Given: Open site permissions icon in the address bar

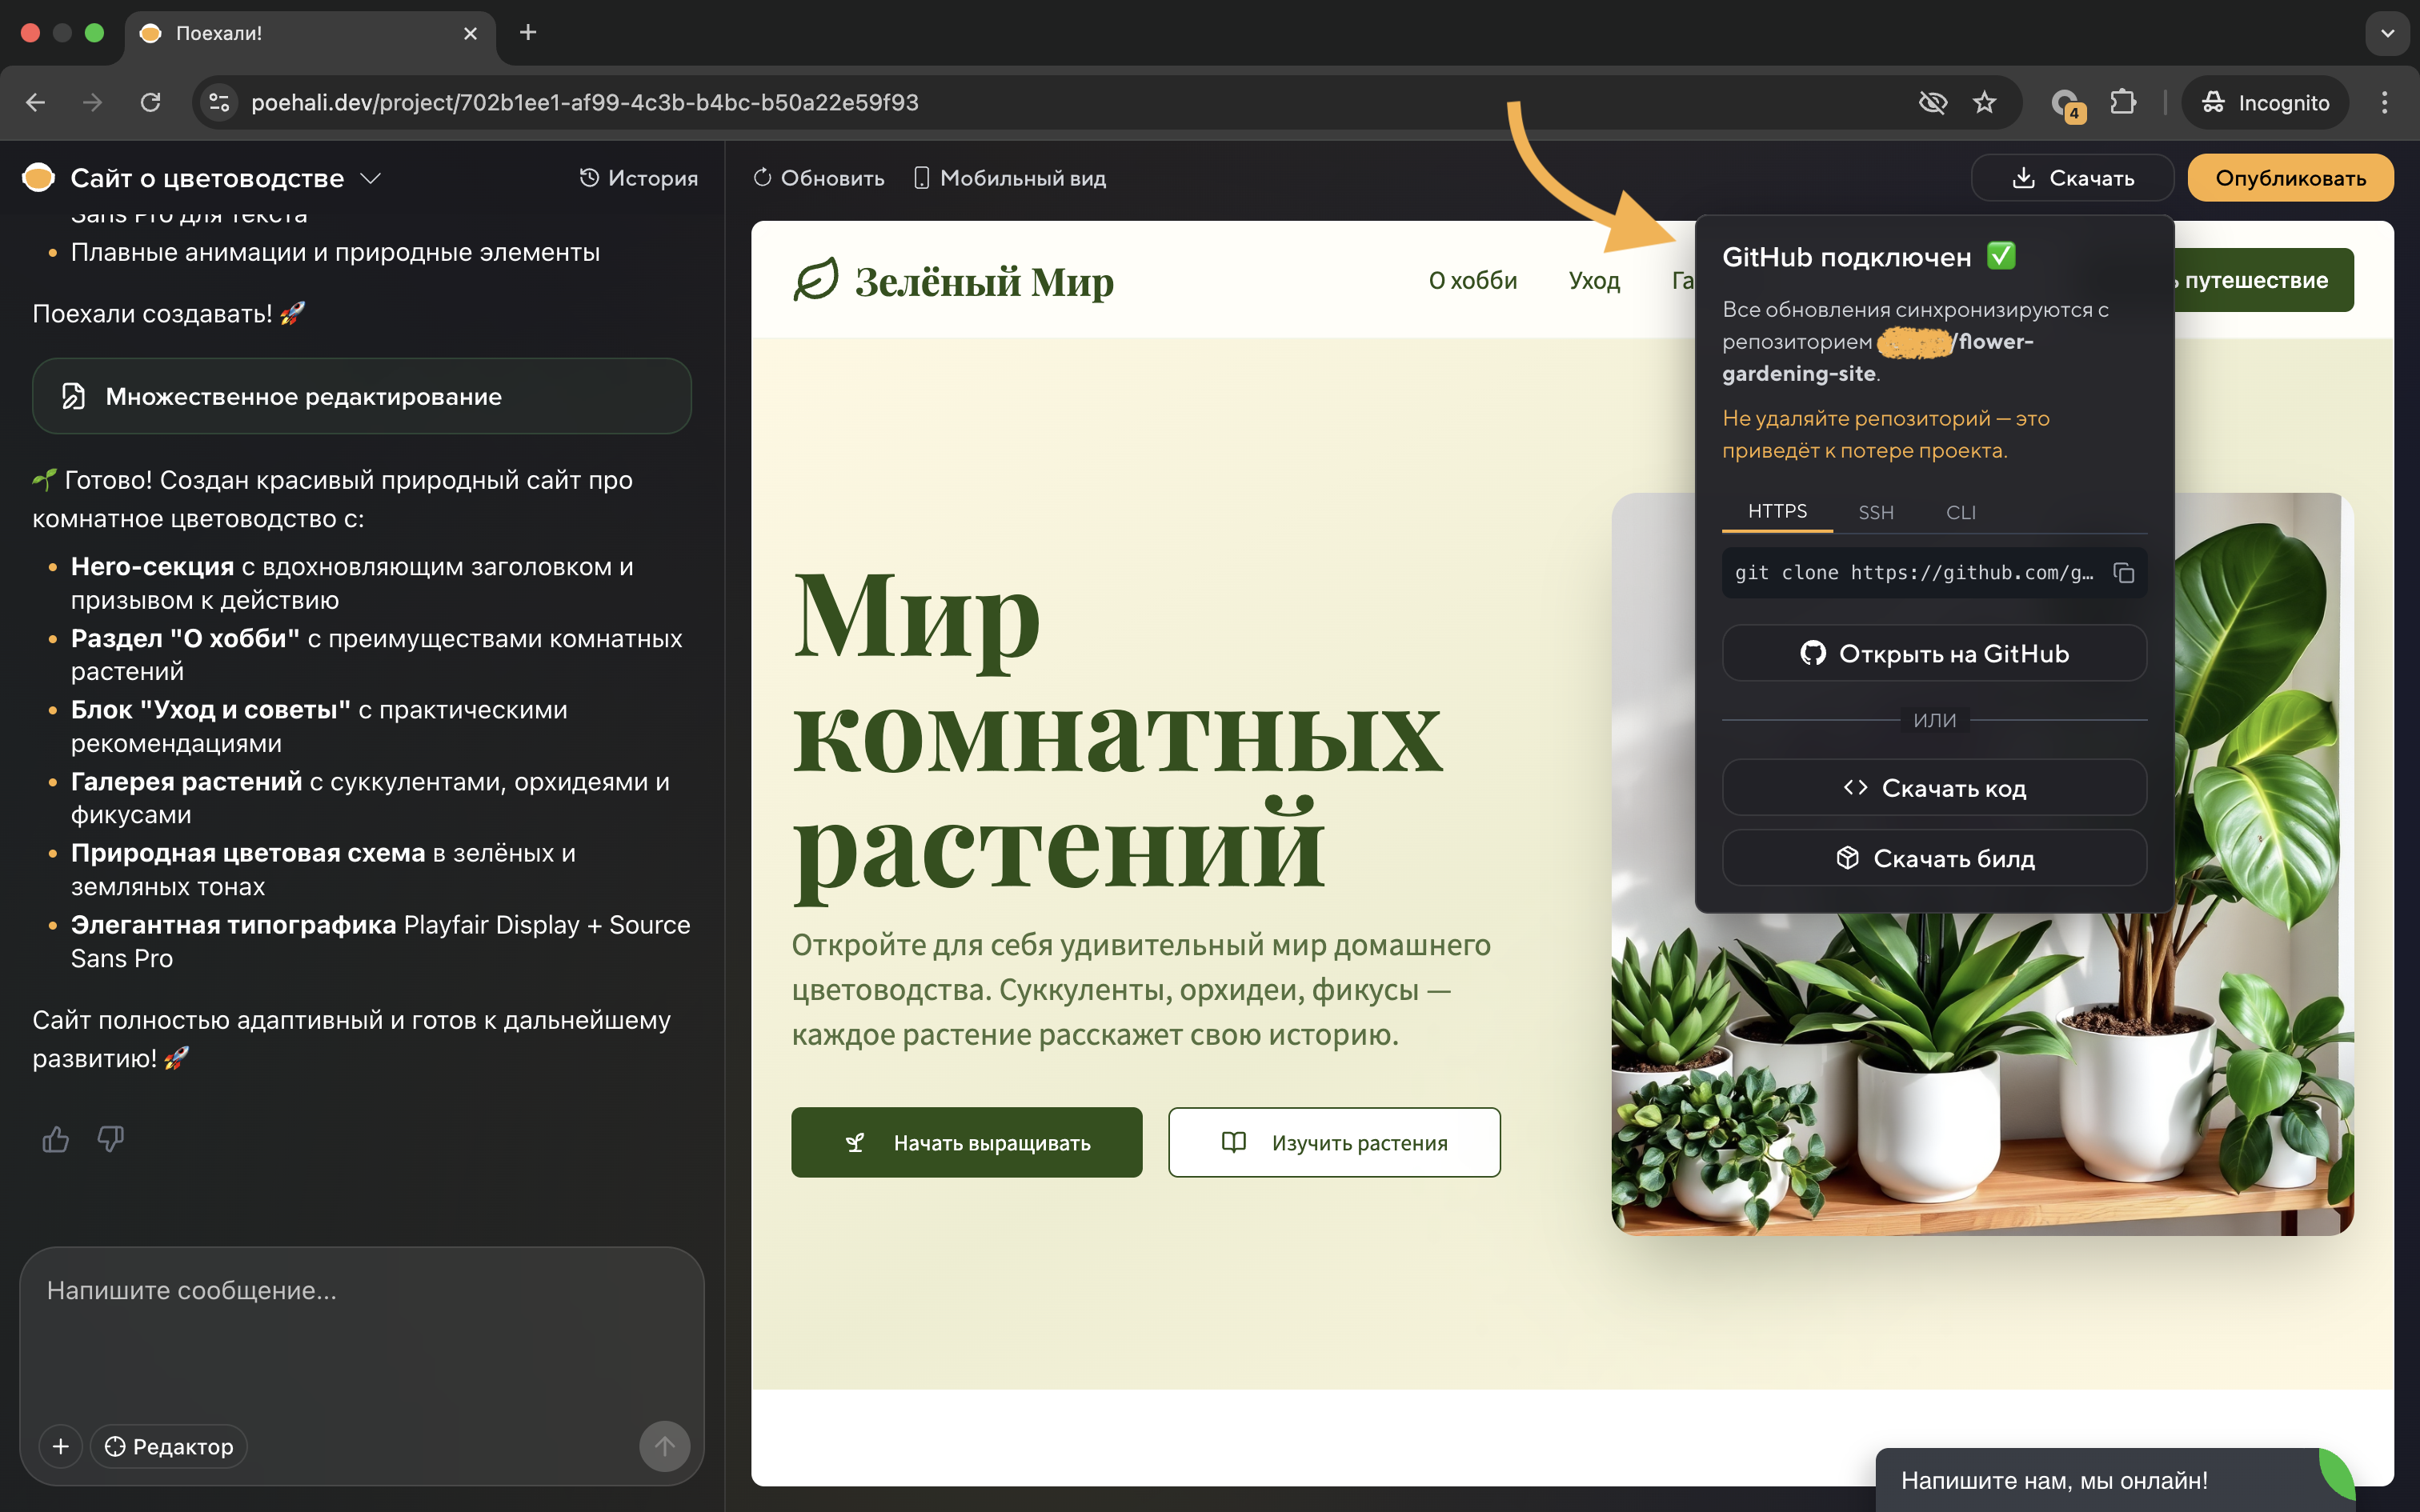Looking at the screenshot, I should [218, 101].
